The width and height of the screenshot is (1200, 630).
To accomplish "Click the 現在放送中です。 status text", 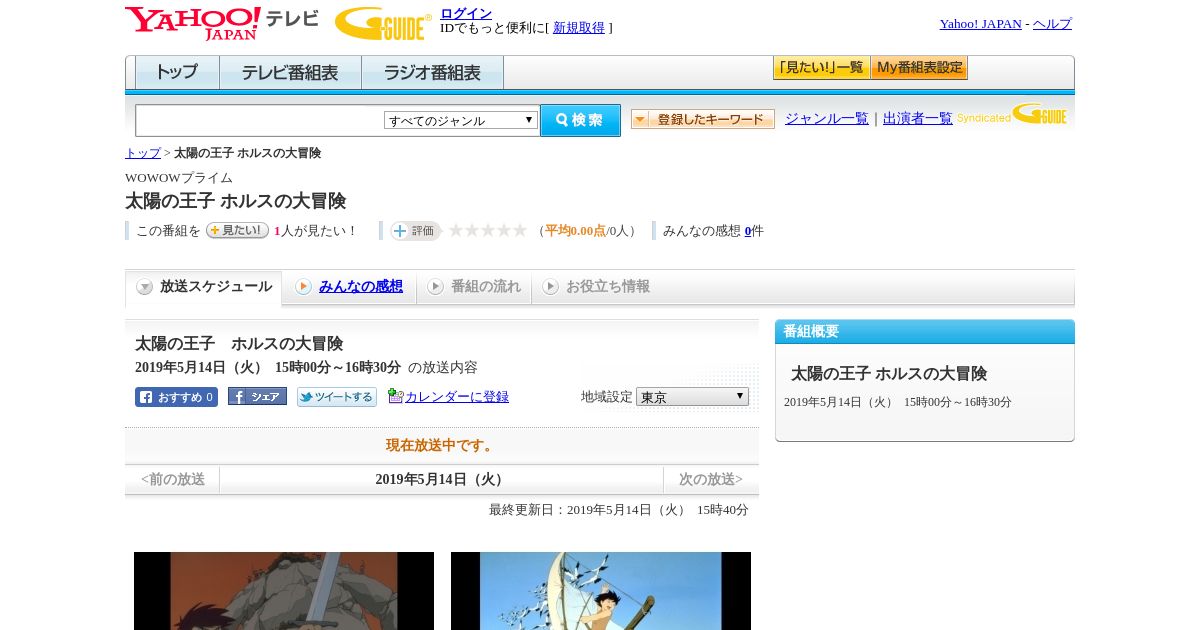I will 441,445.
